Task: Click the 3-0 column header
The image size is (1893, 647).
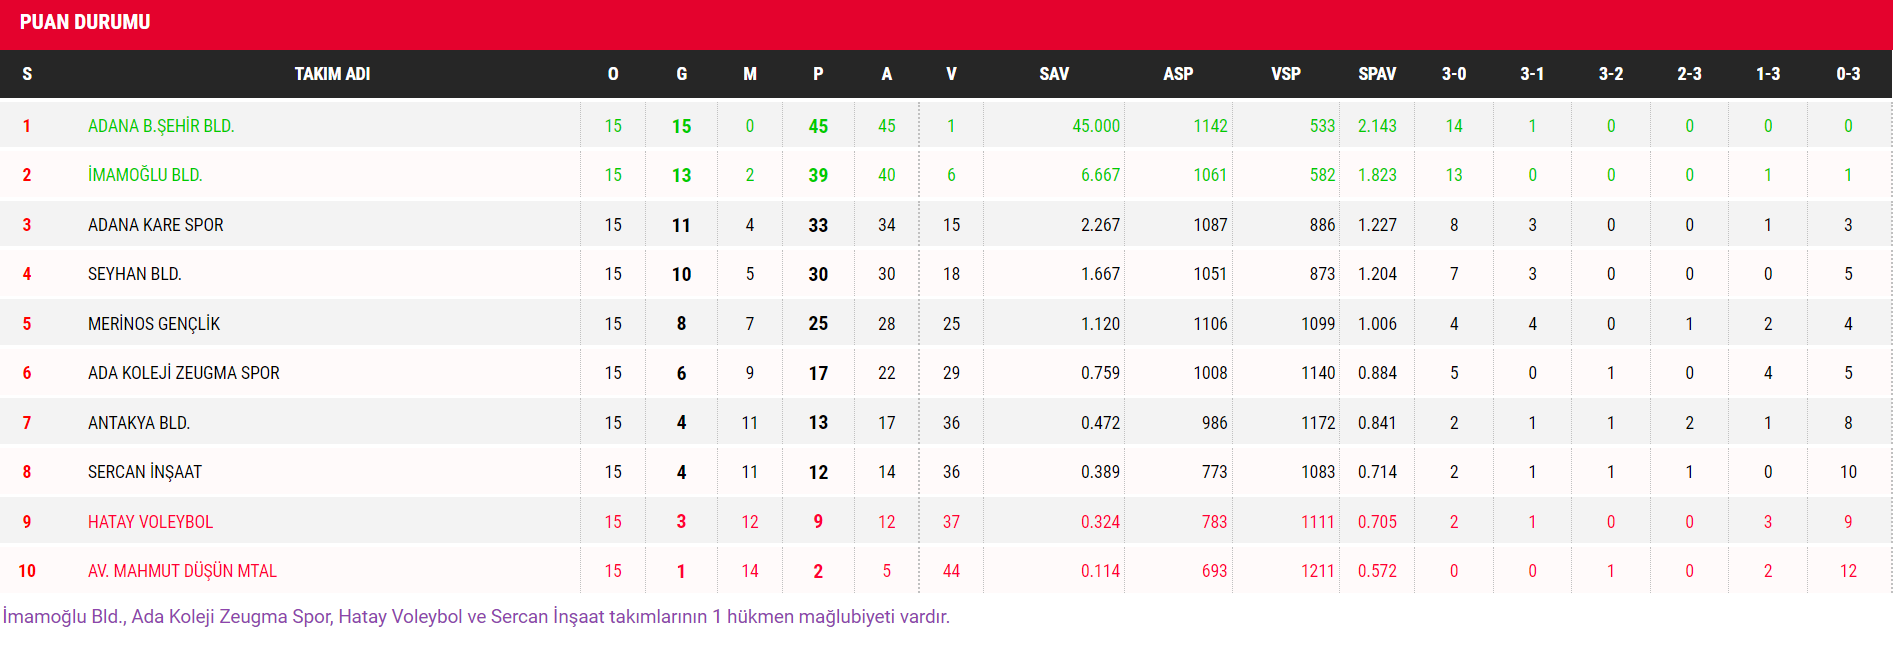Action: pos(1454,74)
